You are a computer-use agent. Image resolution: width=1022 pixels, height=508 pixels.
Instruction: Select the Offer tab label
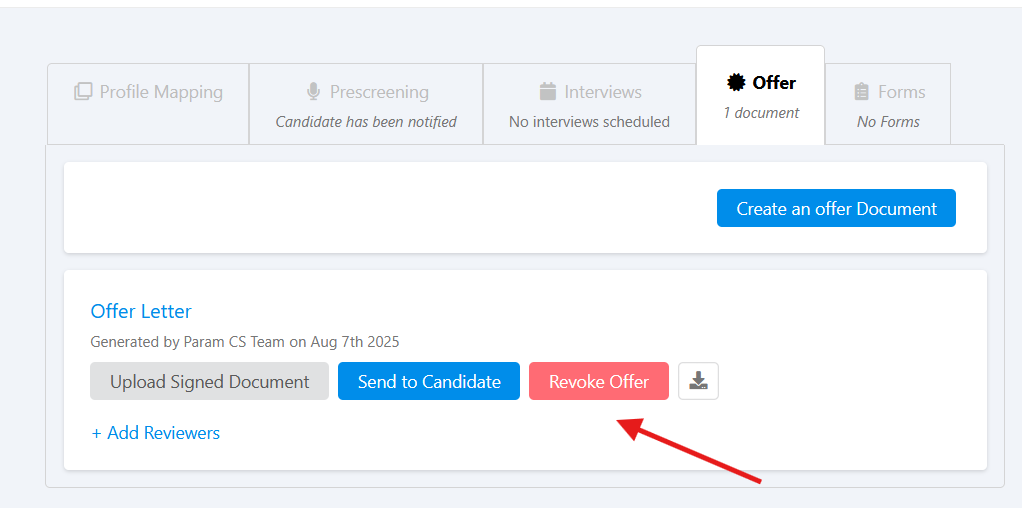tap(773, 83)
